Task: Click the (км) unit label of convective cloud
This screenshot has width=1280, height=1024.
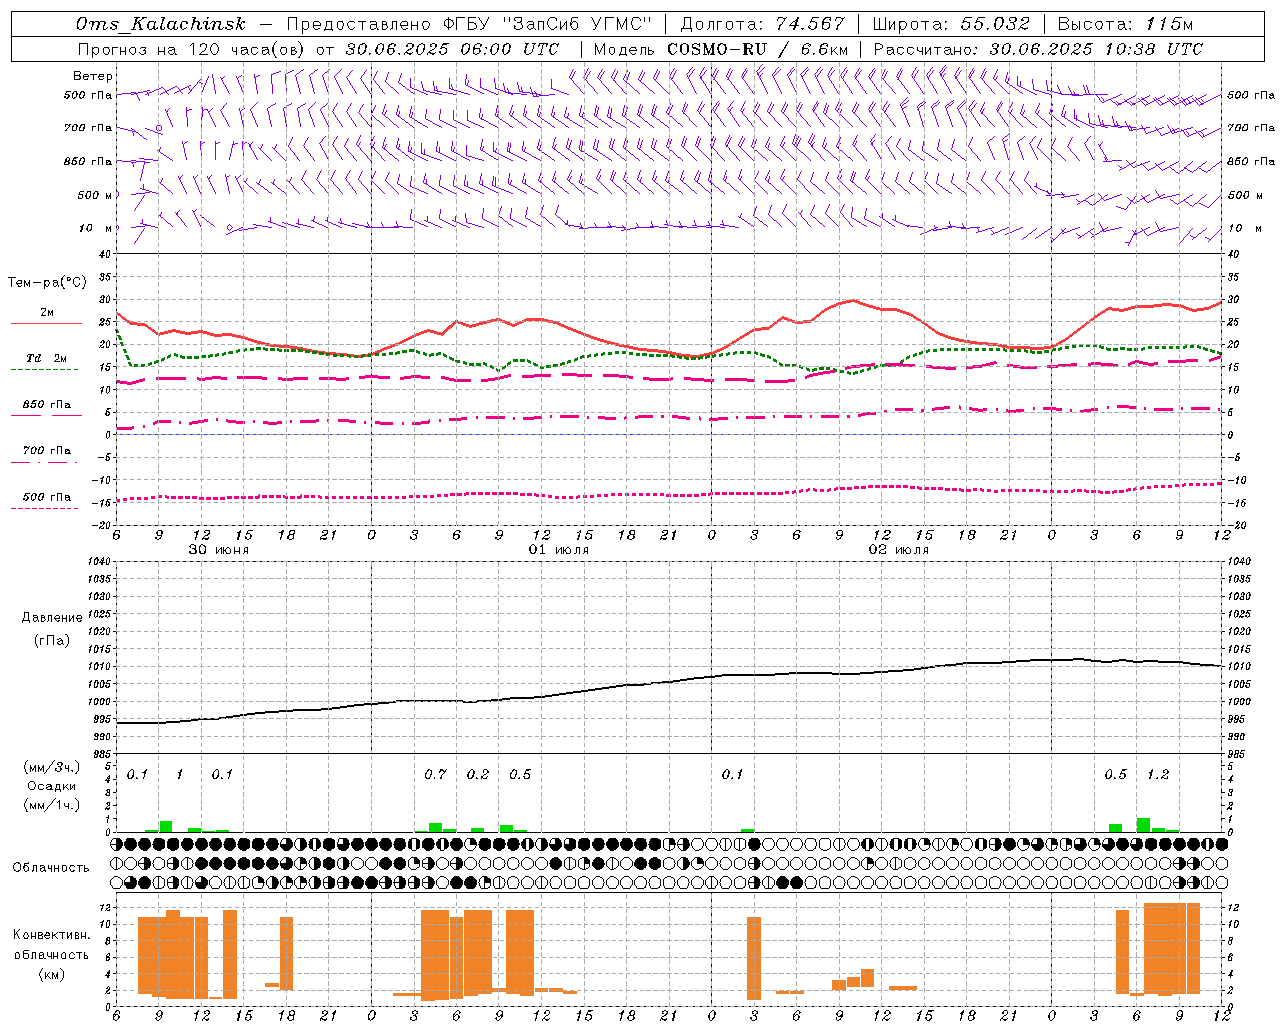Action: pos(51,974)
